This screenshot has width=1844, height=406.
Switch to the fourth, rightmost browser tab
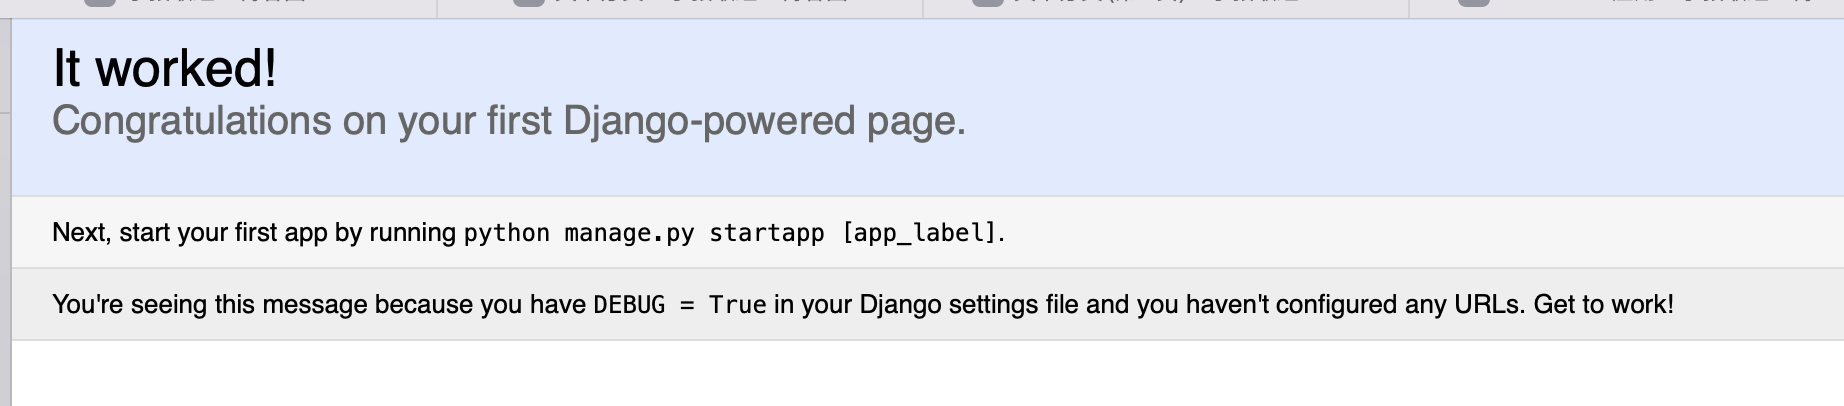coord(1627,8)
